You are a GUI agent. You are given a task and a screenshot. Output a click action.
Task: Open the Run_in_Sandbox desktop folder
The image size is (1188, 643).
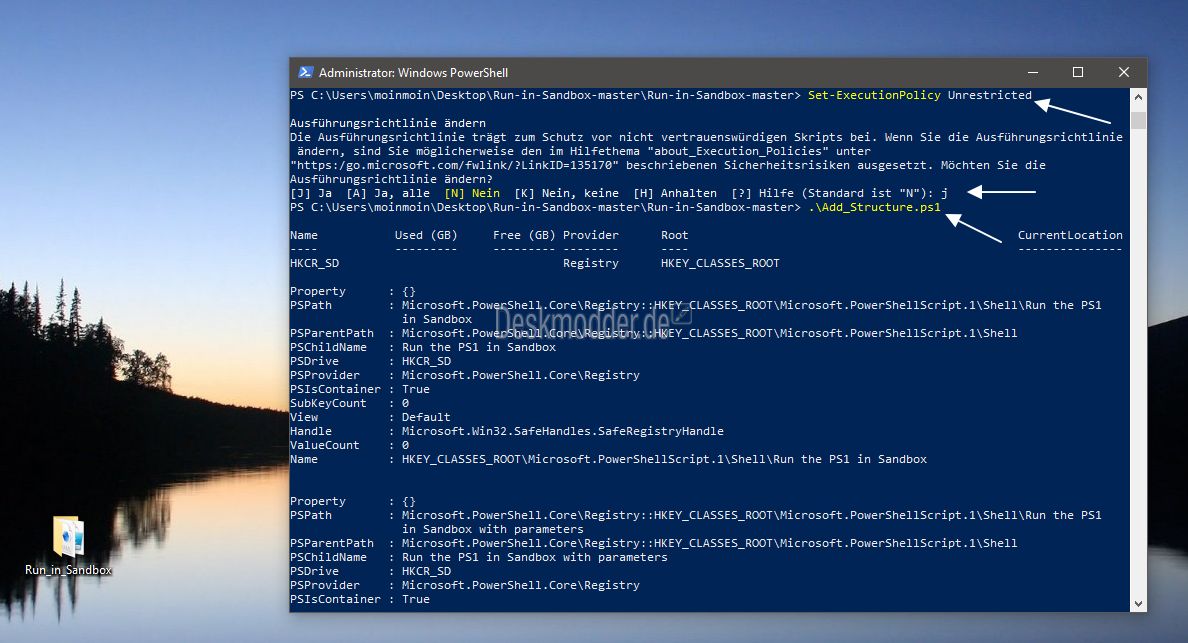68,545
